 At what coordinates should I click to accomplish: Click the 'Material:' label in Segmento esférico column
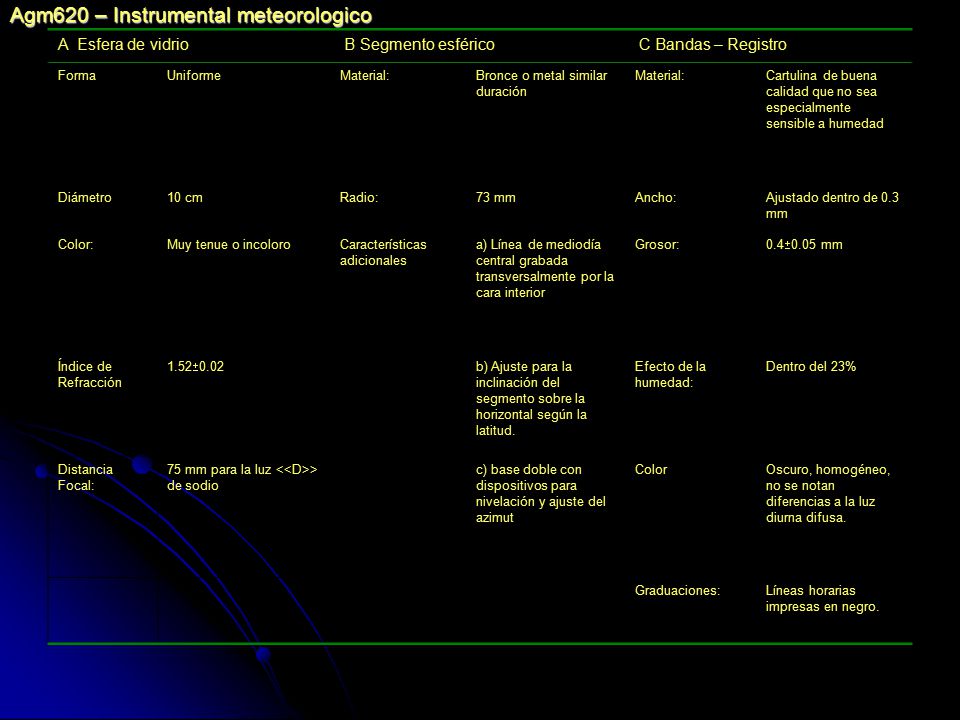tap(364, 75)
